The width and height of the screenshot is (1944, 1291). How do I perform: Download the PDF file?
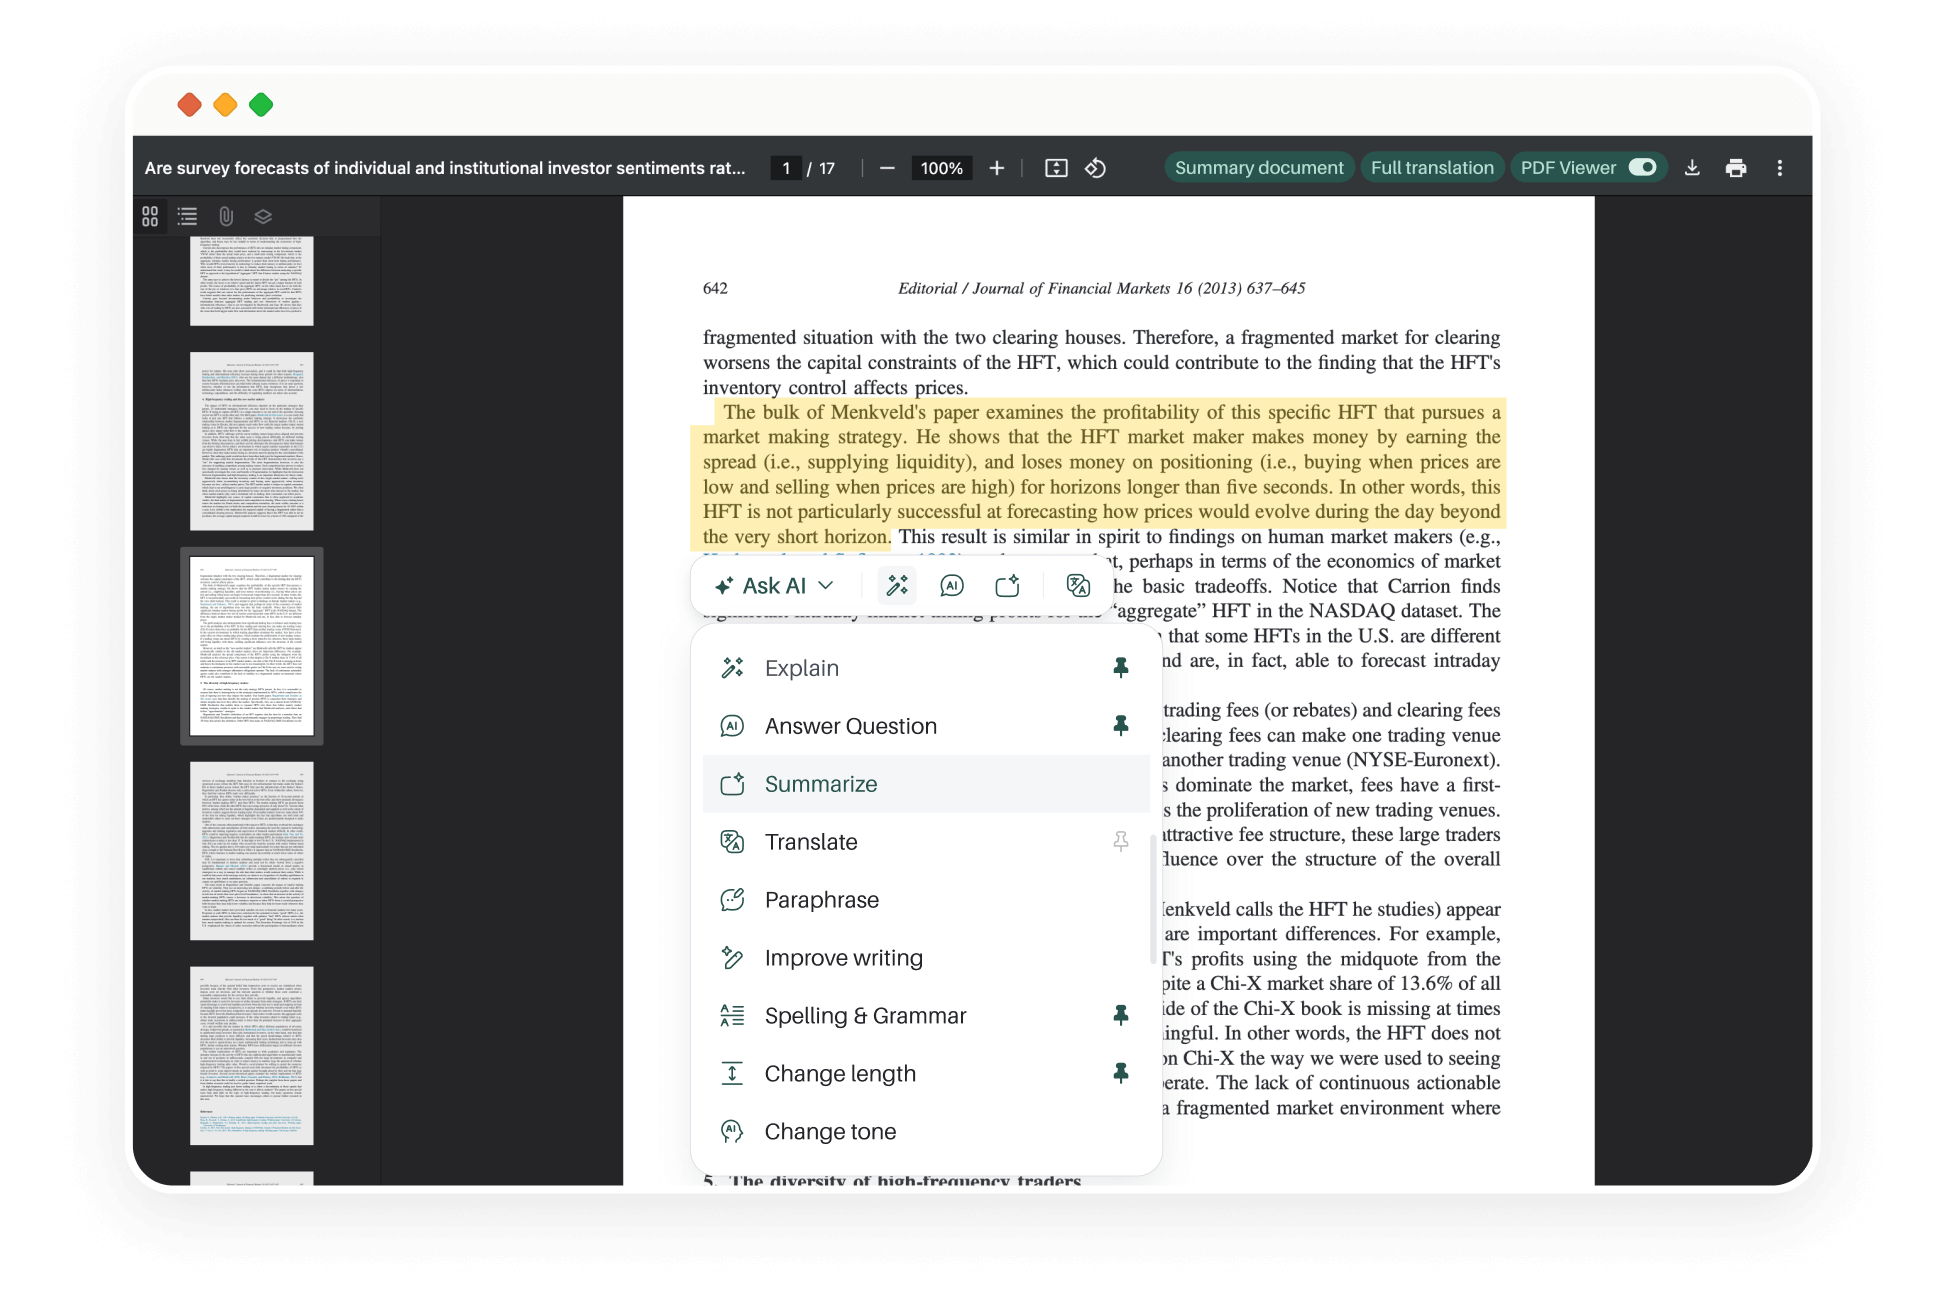coord(1692,168)
